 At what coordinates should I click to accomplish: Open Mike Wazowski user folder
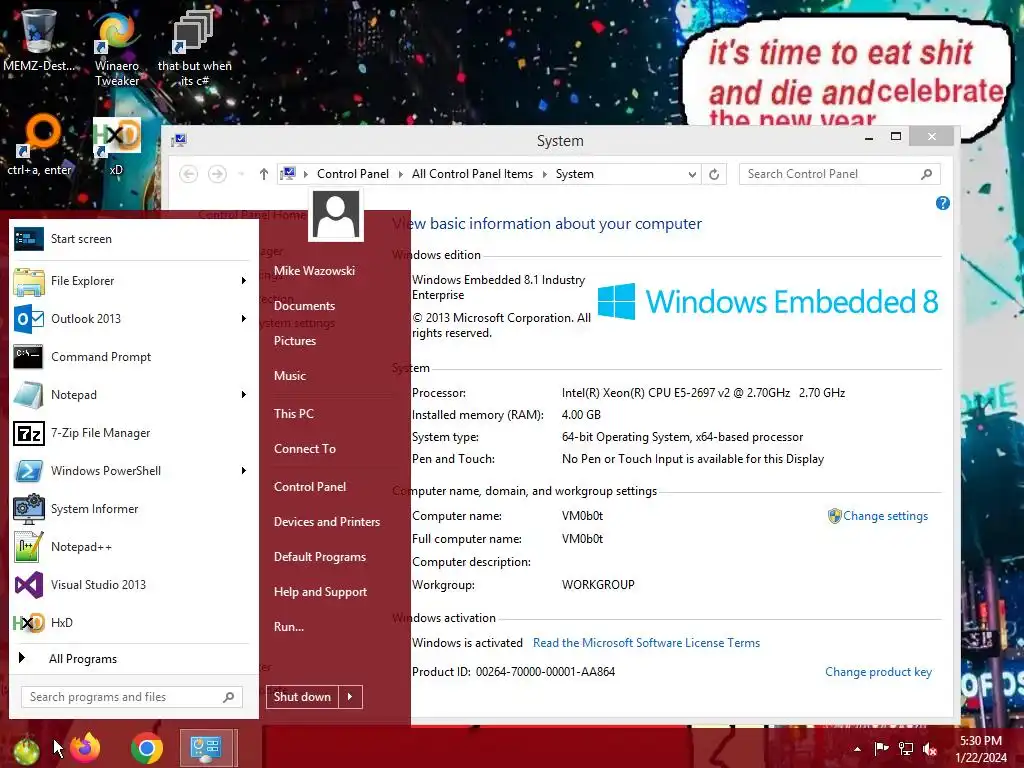314,270
